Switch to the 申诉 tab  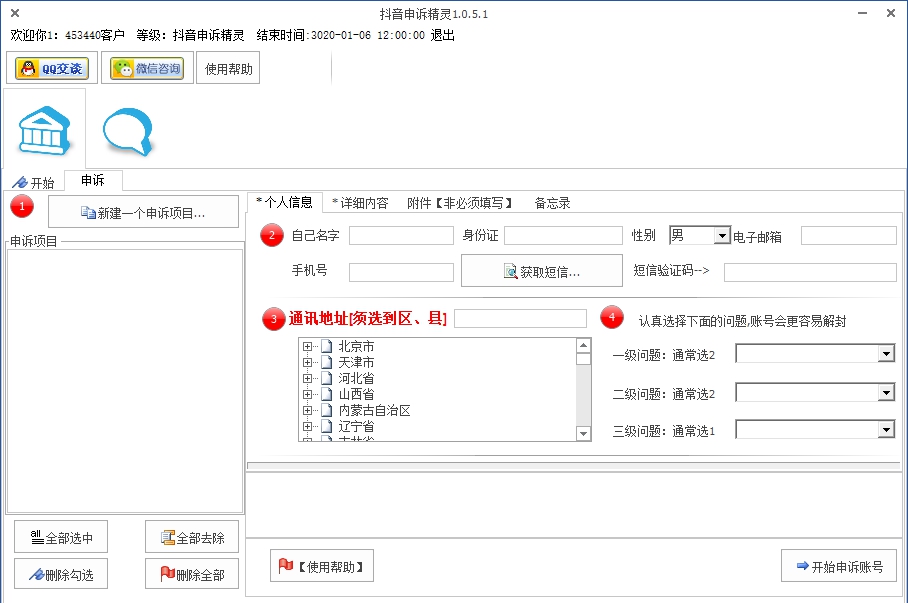point(93,180)
